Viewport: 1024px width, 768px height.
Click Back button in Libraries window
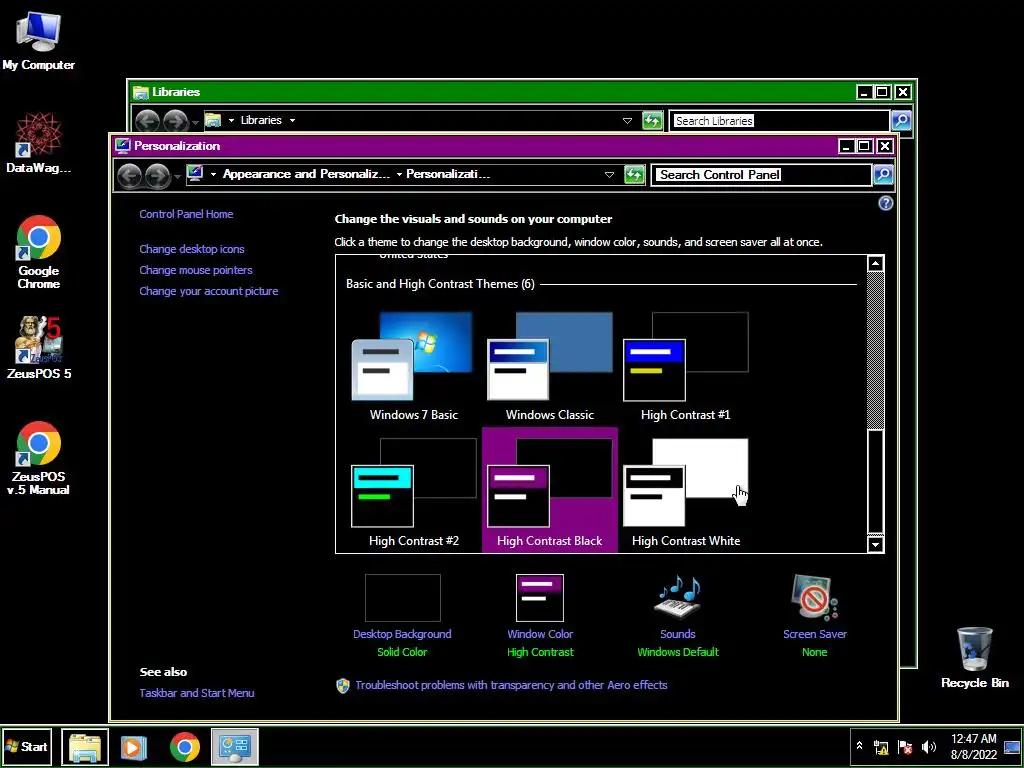148,121
